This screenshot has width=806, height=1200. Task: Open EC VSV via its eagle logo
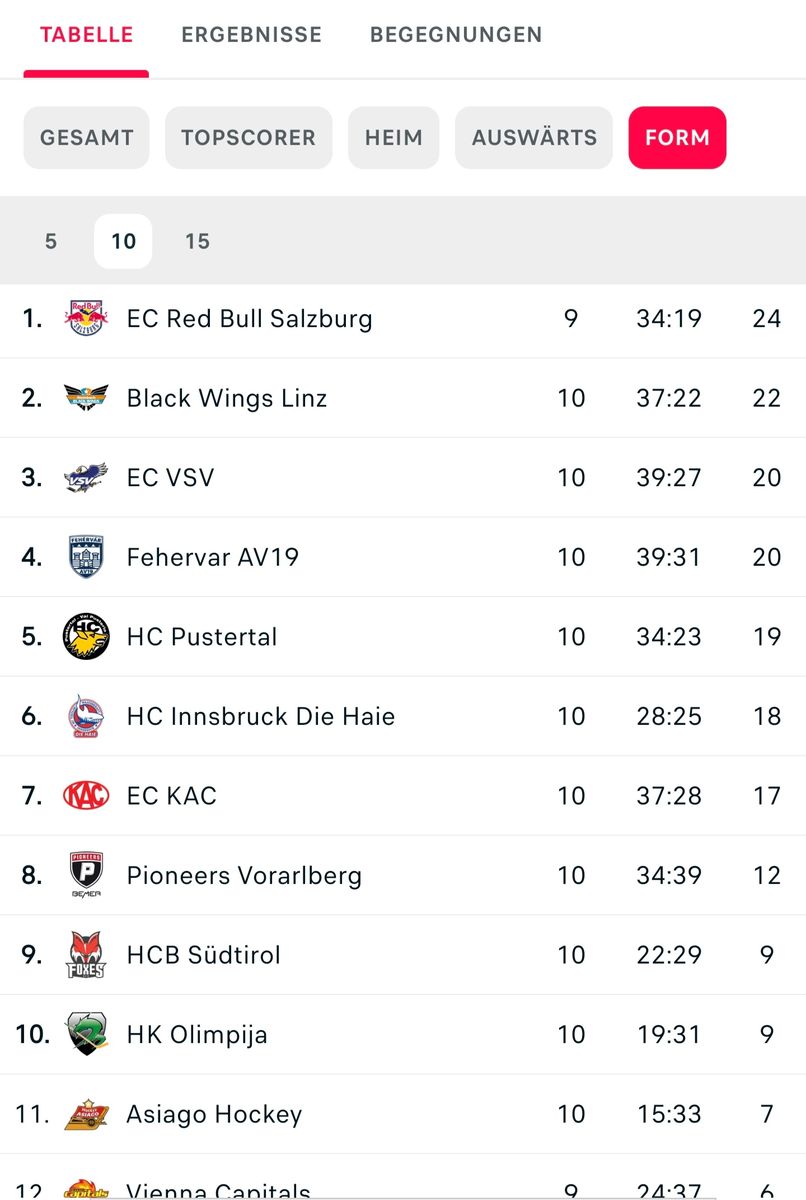[86, 478]
